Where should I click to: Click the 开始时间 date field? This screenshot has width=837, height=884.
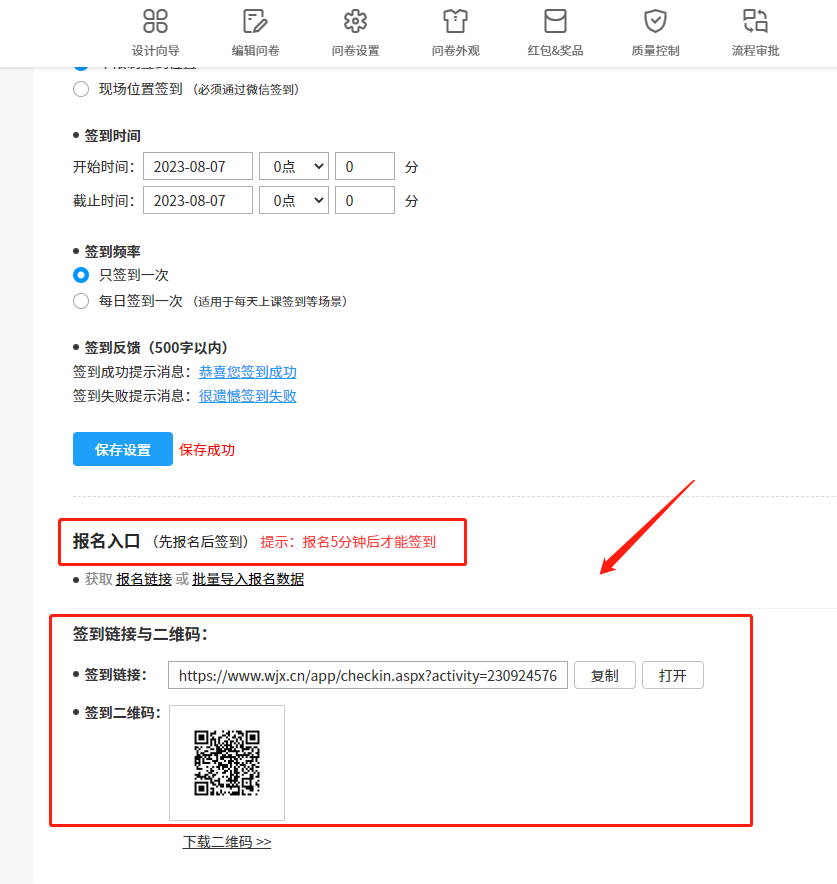[198, 166]
